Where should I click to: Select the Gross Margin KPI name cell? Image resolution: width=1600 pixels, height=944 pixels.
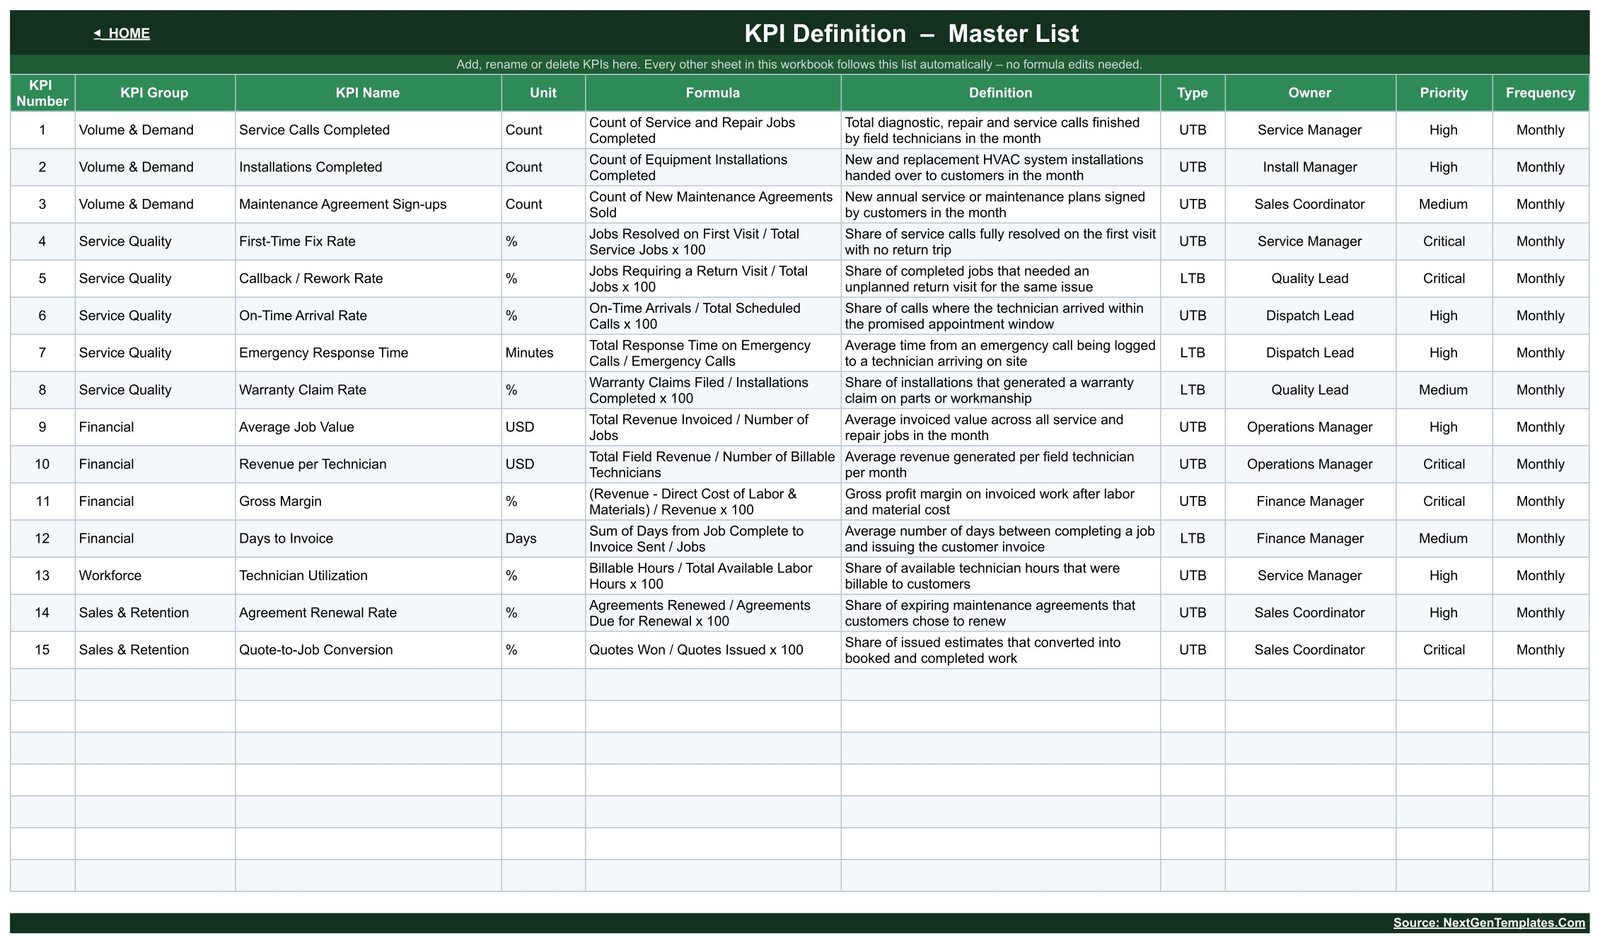[368, 501]
